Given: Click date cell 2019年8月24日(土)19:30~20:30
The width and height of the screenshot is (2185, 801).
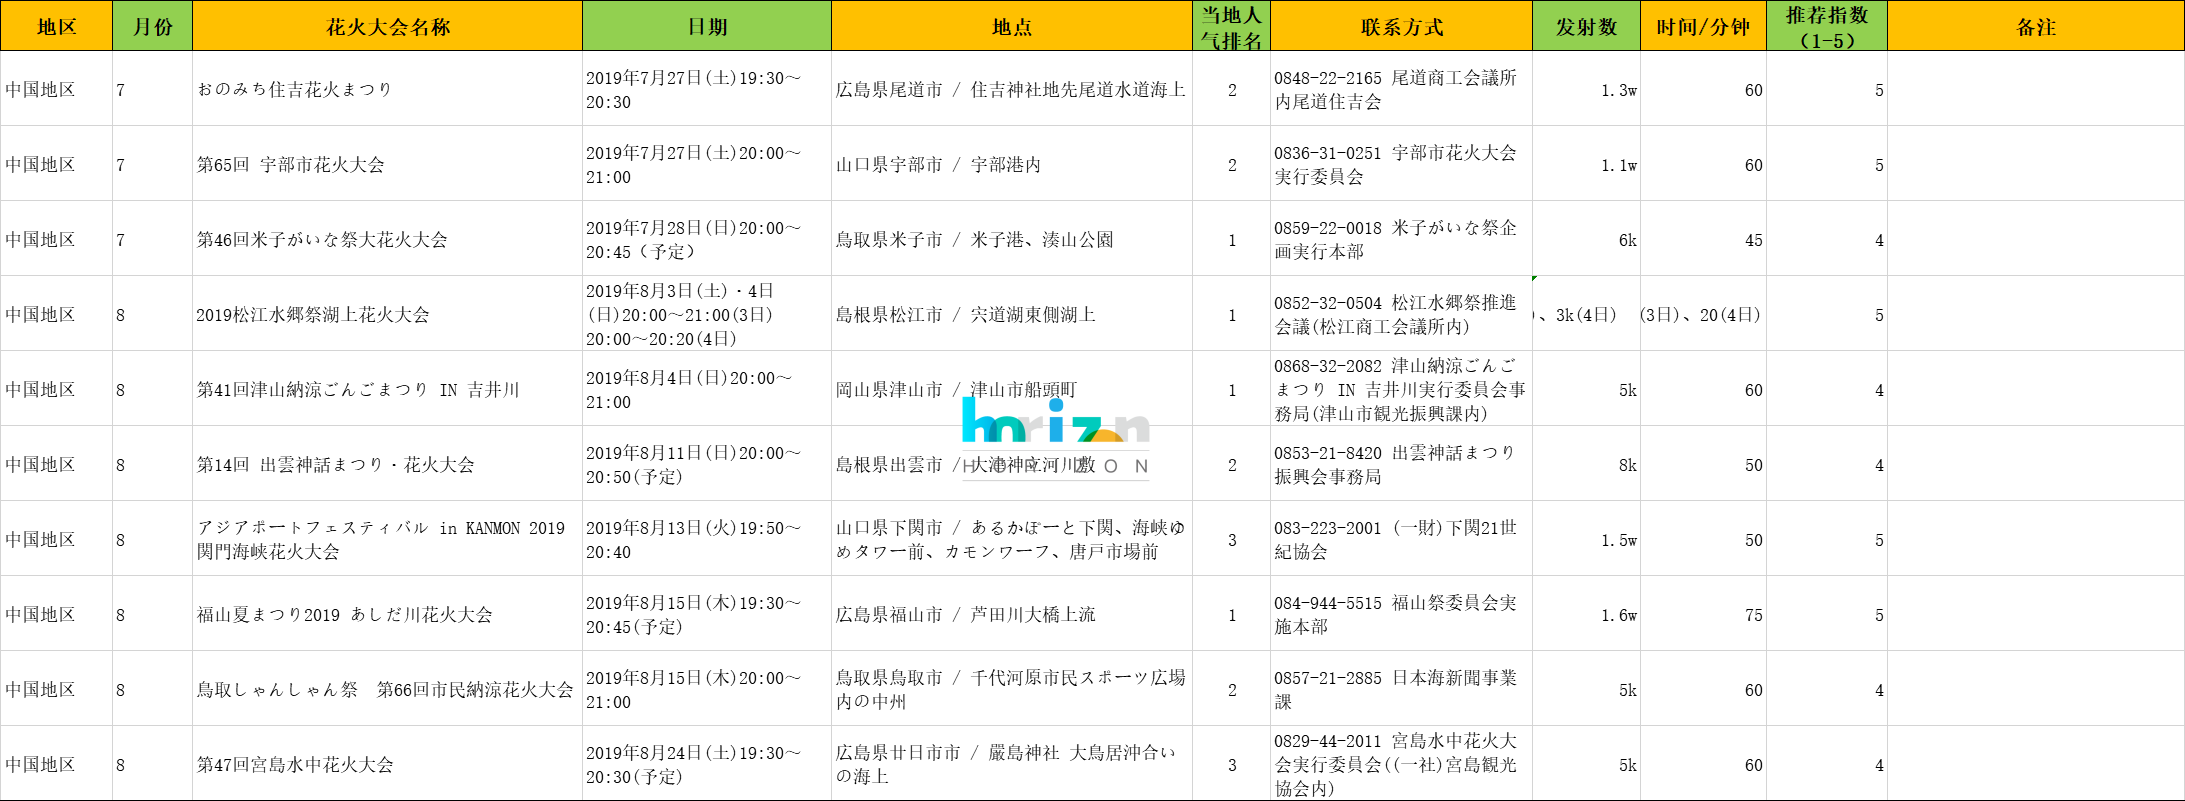Looking at the screenshot, I should tap(707, 764).
